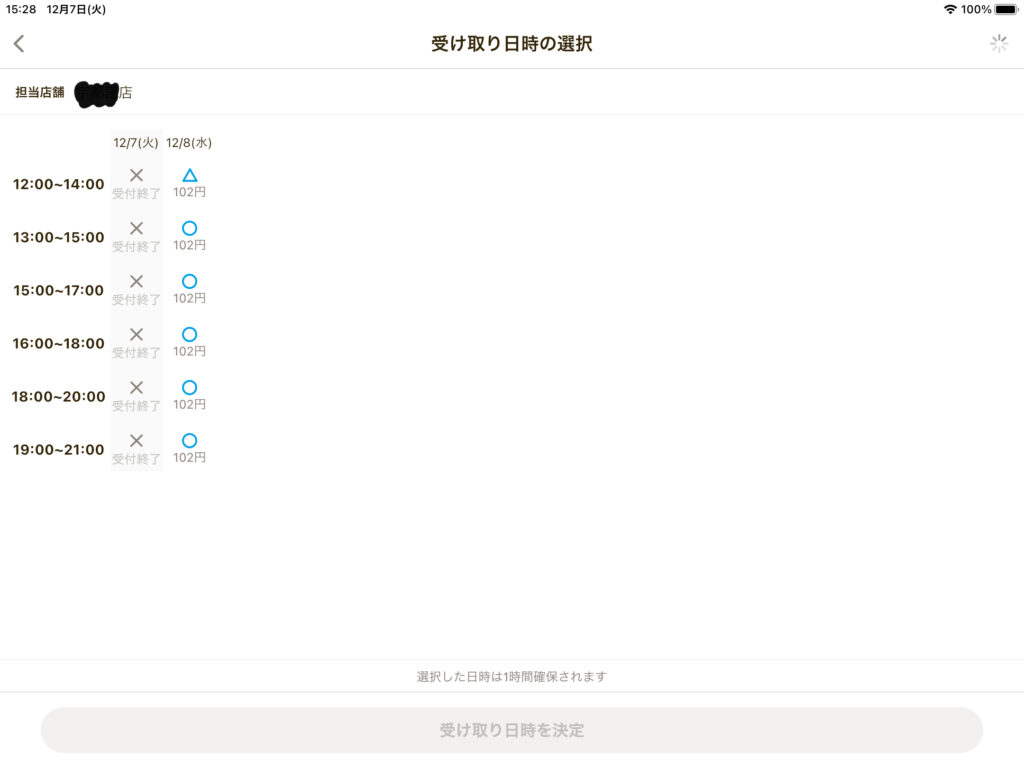The width and height of the screenshot is (1024, 768).
Task: Tap the 担当店舗 store label
Action: (x=40, y=92)
